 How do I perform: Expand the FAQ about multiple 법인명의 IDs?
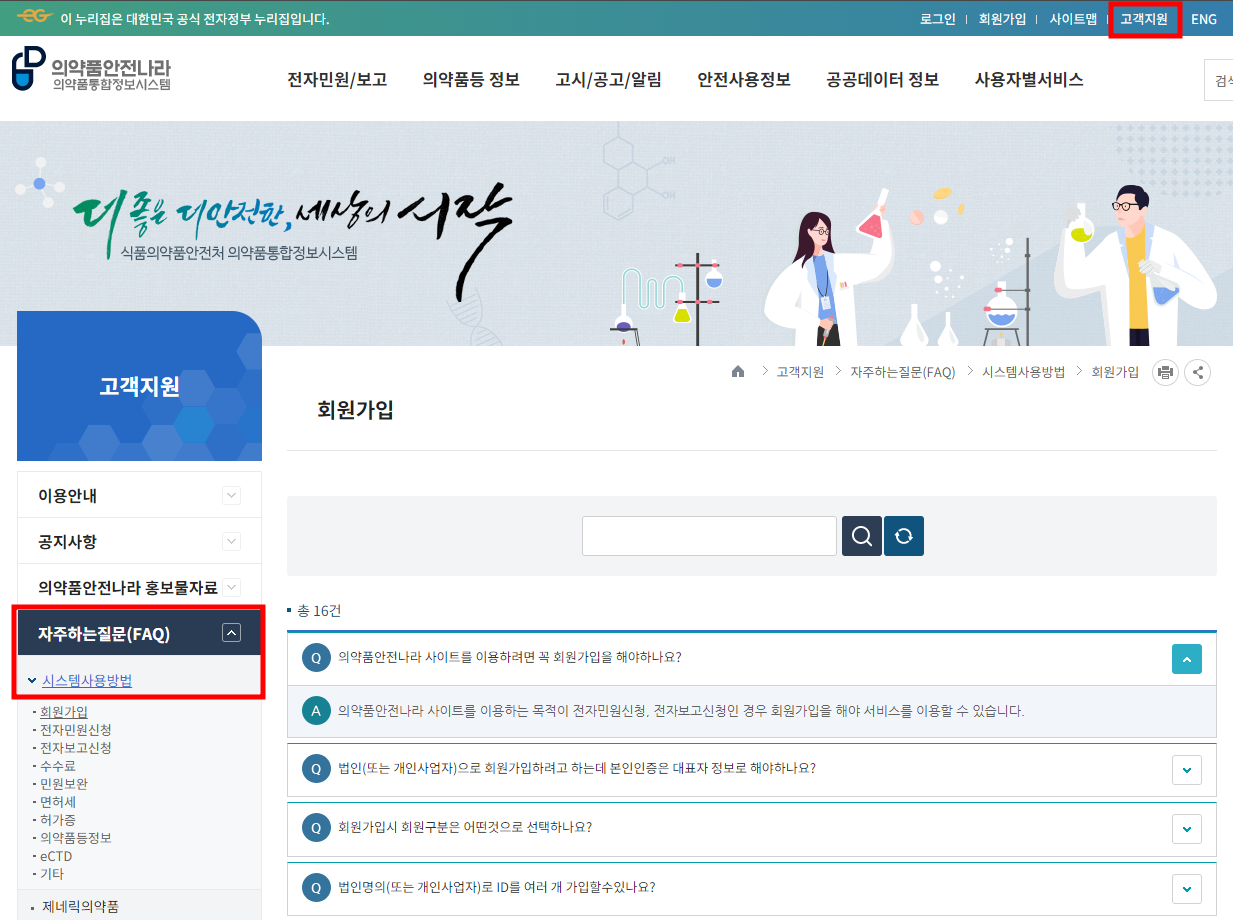click(x=1186, y=888)
